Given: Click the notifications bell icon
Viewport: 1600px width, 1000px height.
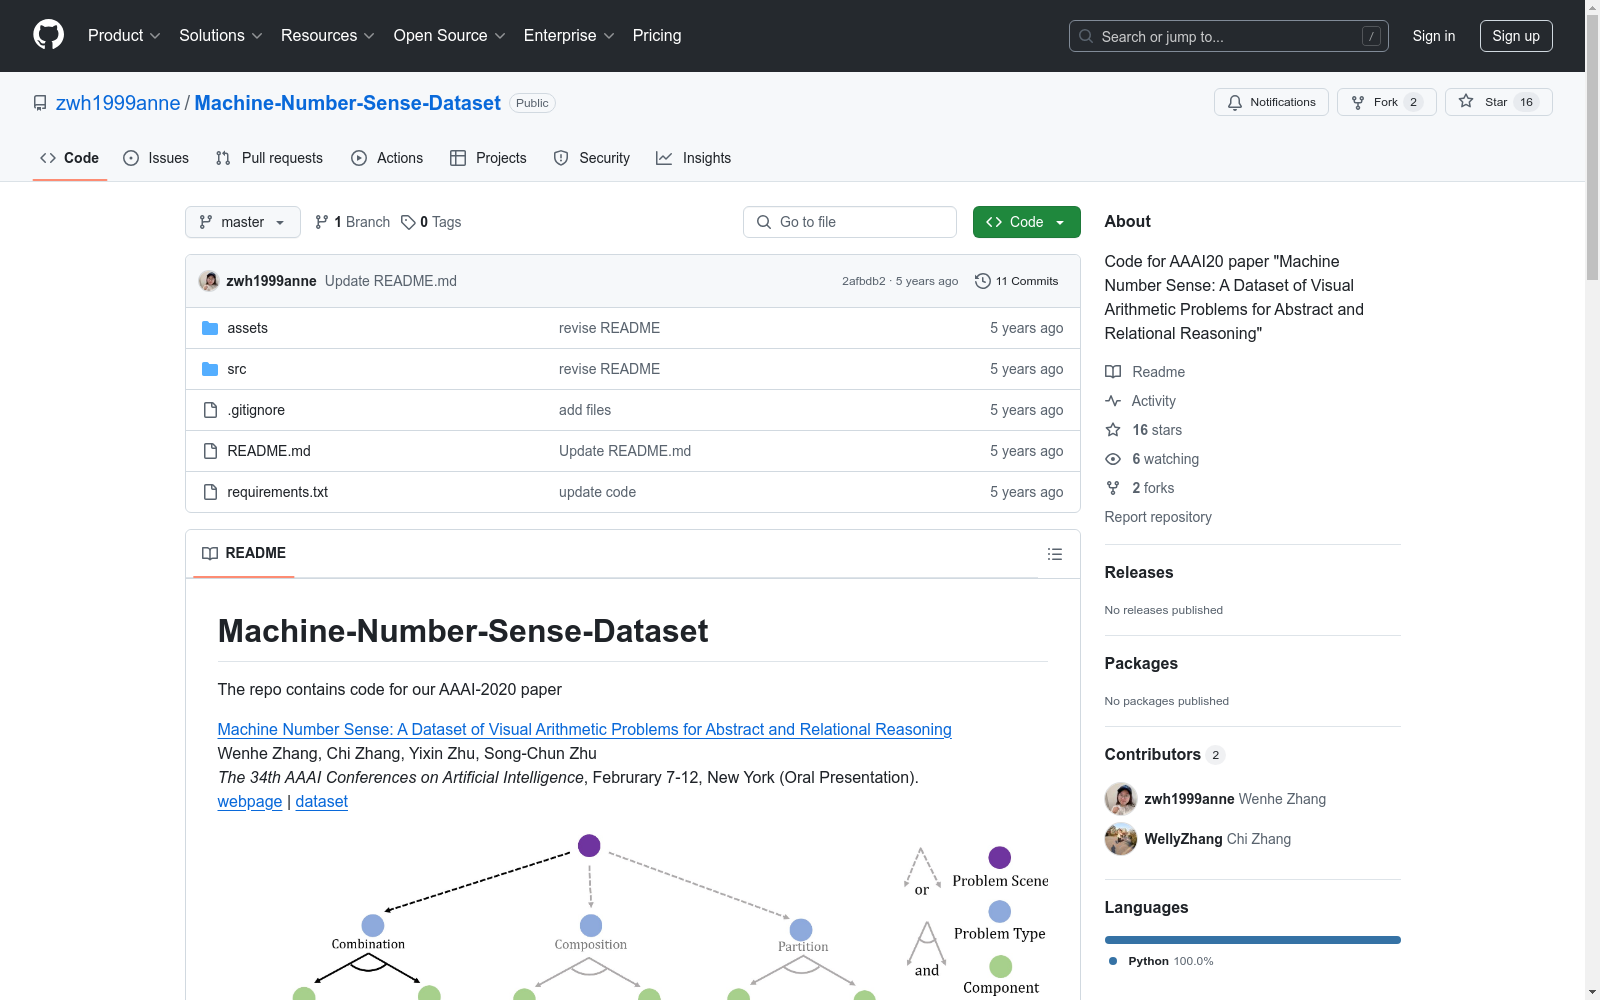Looking at the screenshot, I should [x=1235, y=102].
